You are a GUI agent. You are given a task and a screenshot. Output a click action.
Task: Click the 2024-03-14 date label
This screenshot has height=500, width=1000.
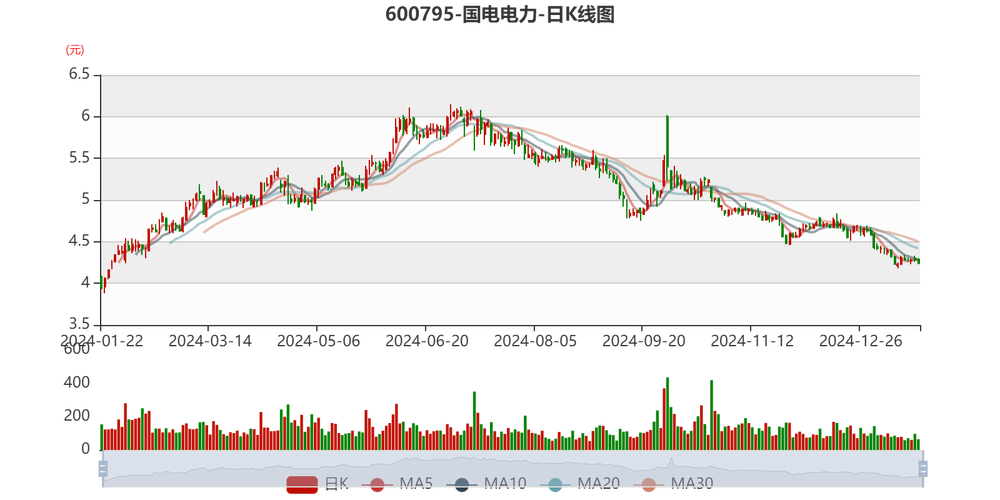coord(210,341)
